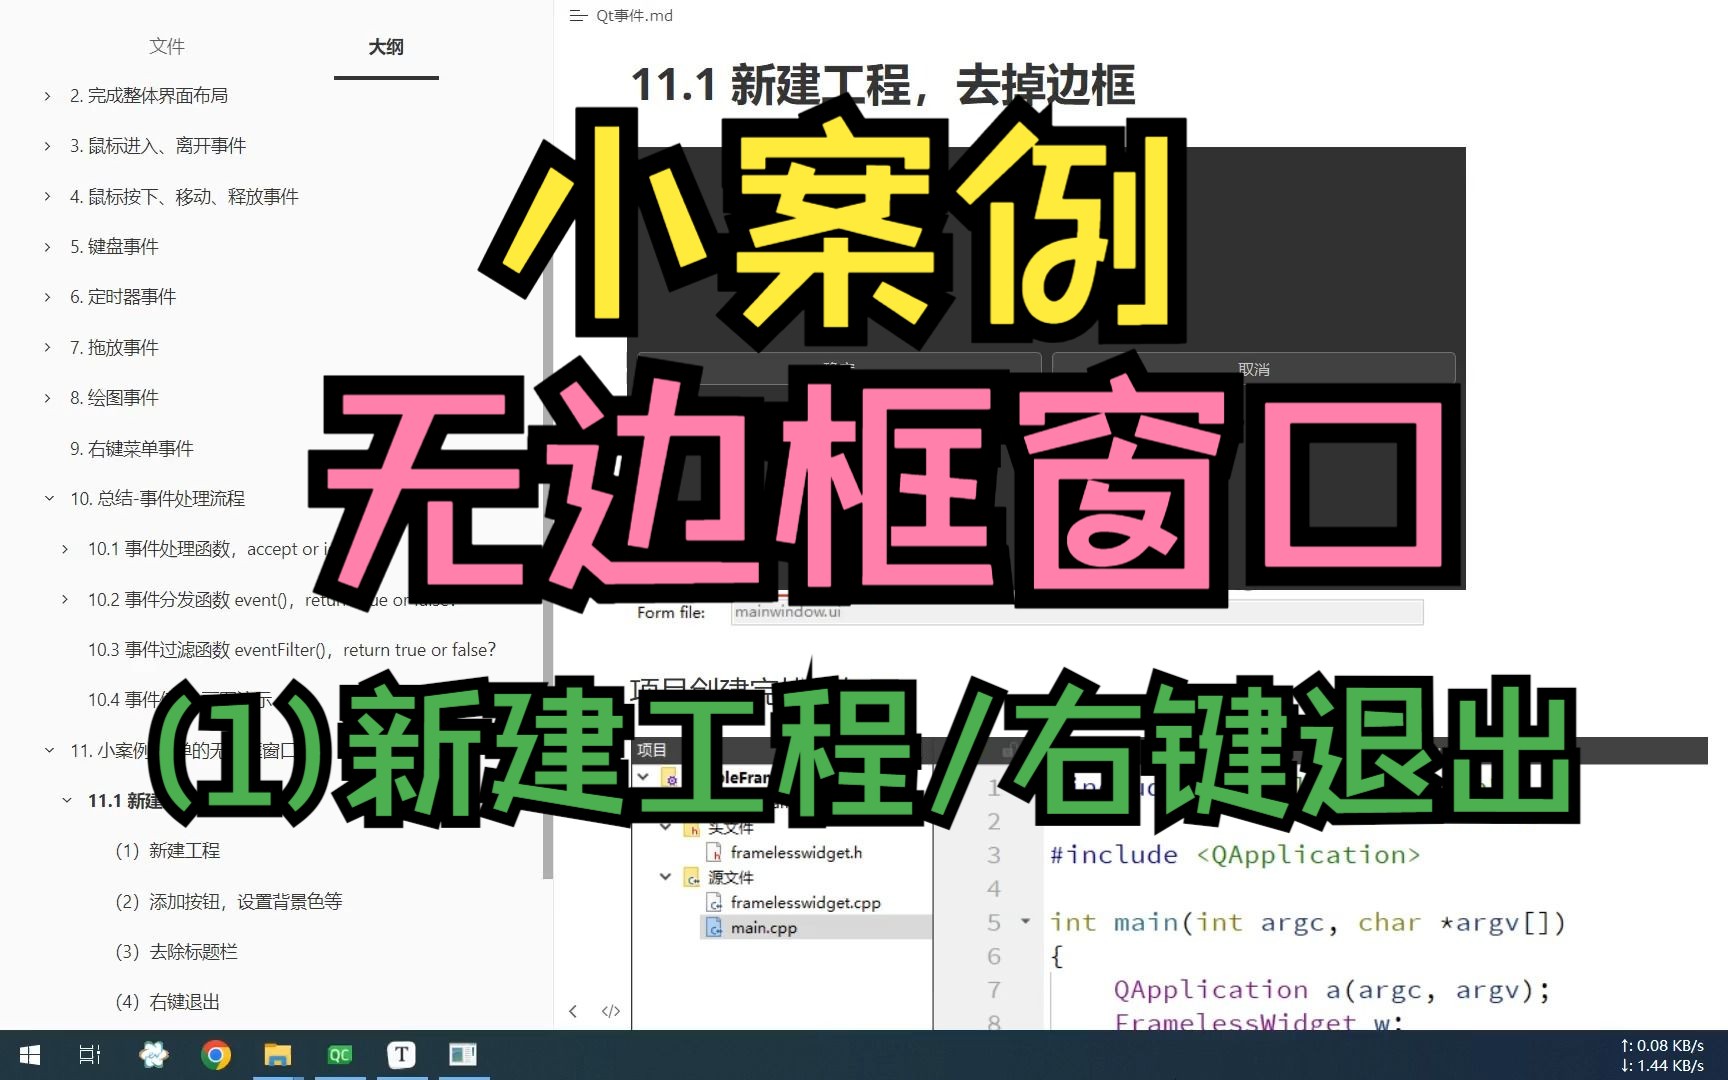This screenshot has height=1080, width=1728.
Task: Select the 大纲 outline tab
Action: coord(386,46)
